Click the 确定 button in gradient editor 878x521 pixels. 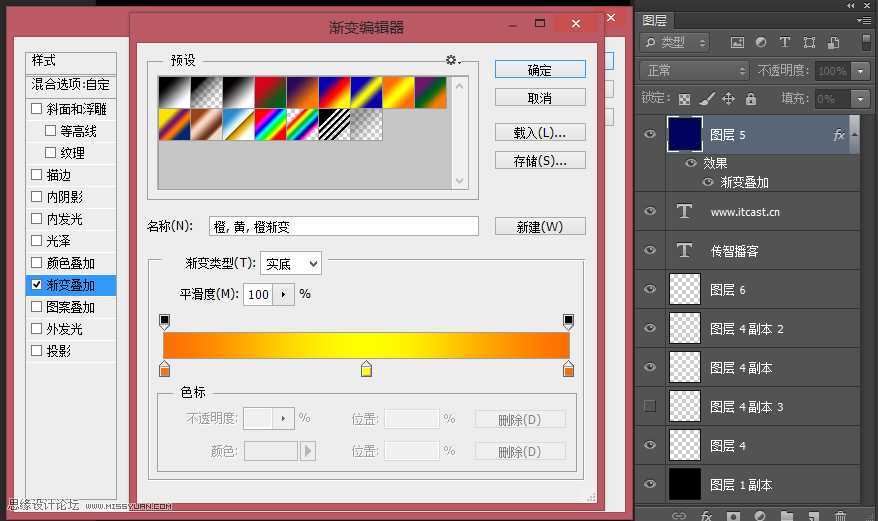[539, 70]
